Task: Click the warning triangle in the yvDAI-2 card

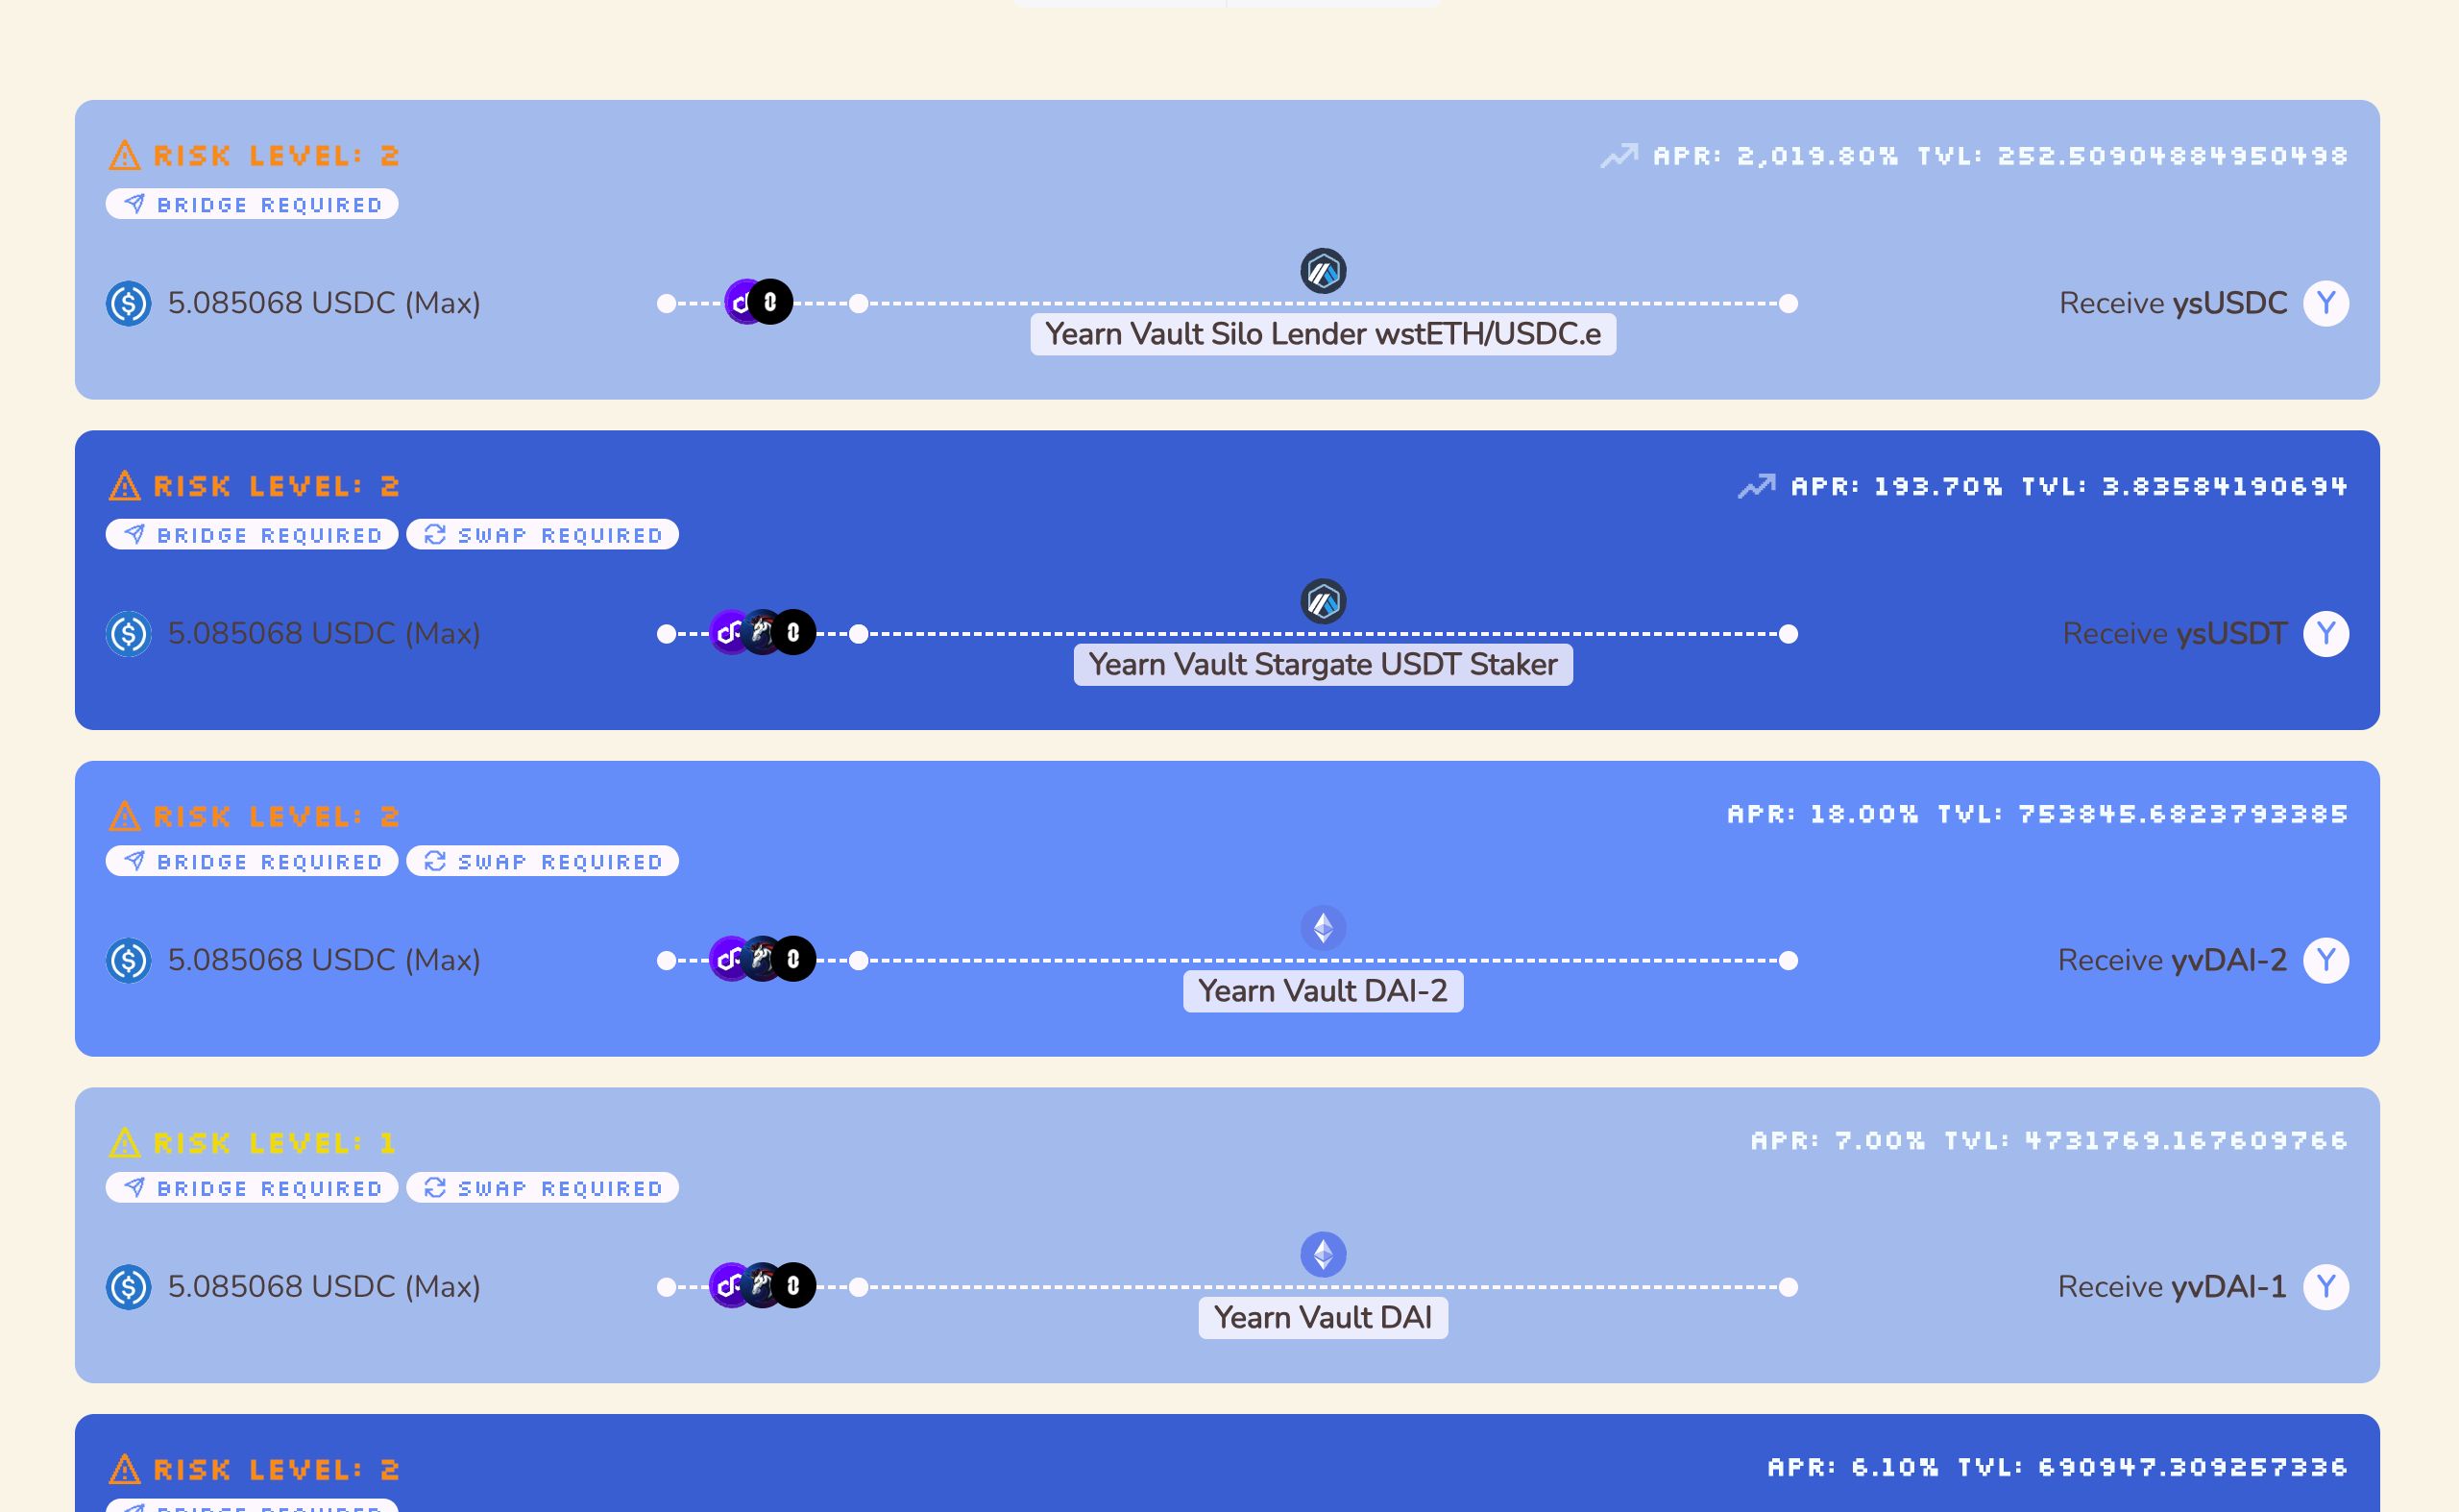Action: (x=124, y=816)
